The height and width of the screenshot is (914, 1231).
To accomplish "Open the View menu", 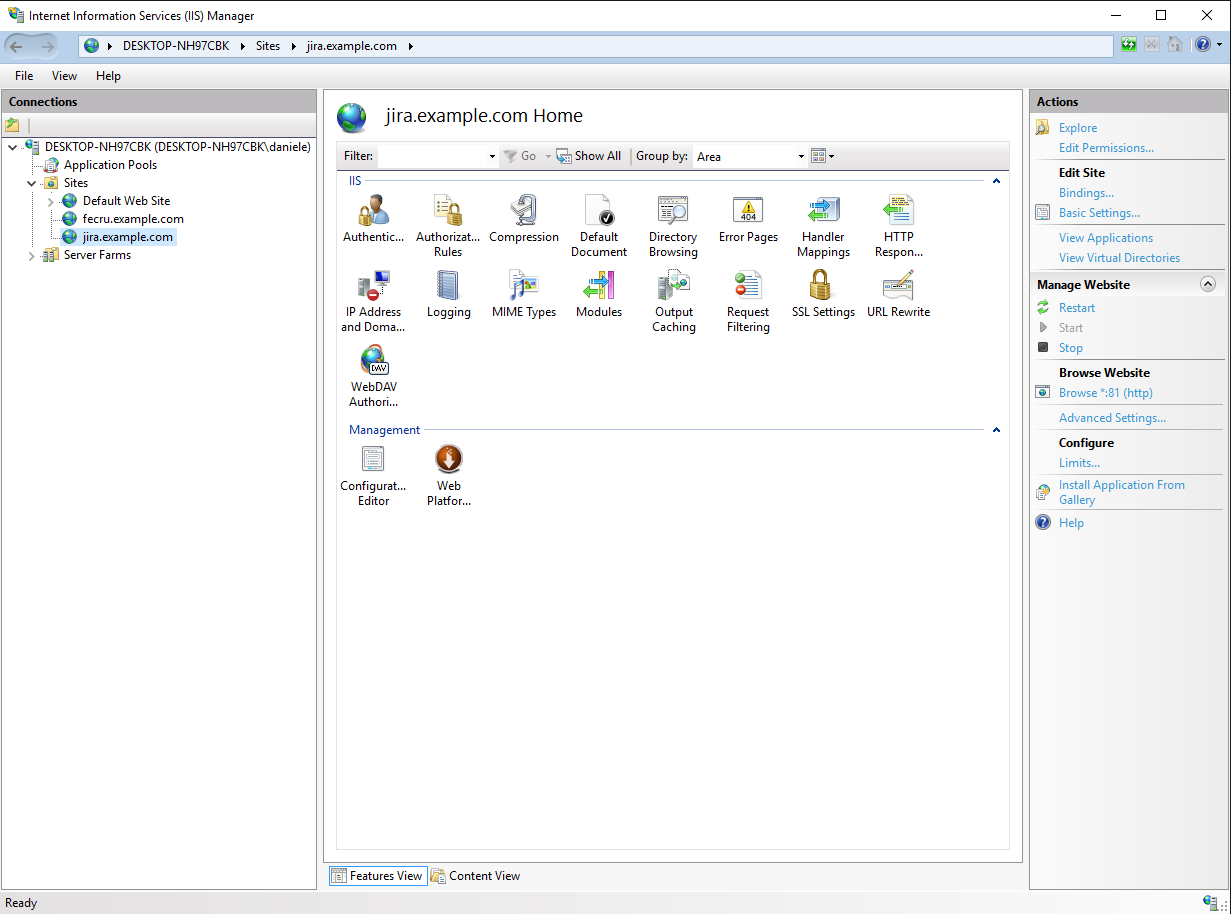I will tap(64, 76).
